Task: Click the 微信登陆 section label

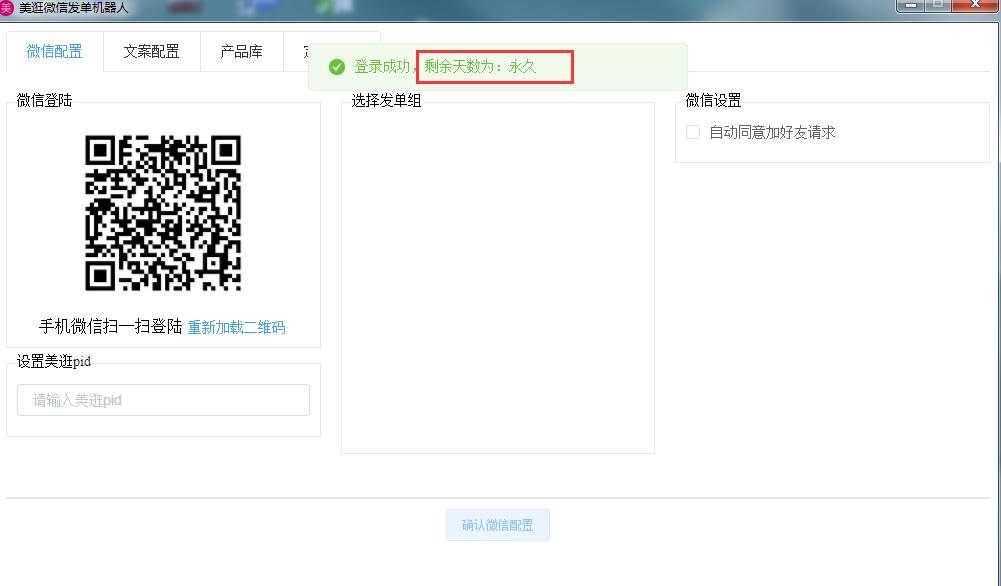Action: coord(44,101)
